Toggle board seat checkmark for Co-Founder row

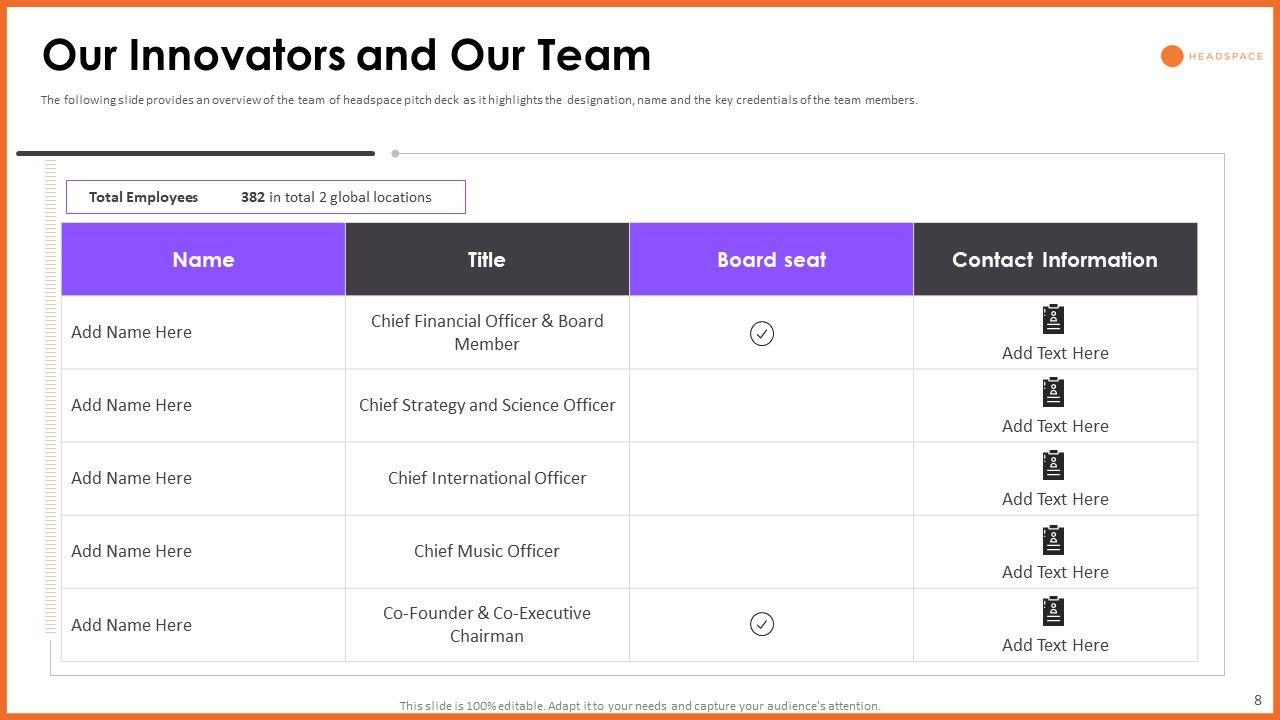pos(762,624)
